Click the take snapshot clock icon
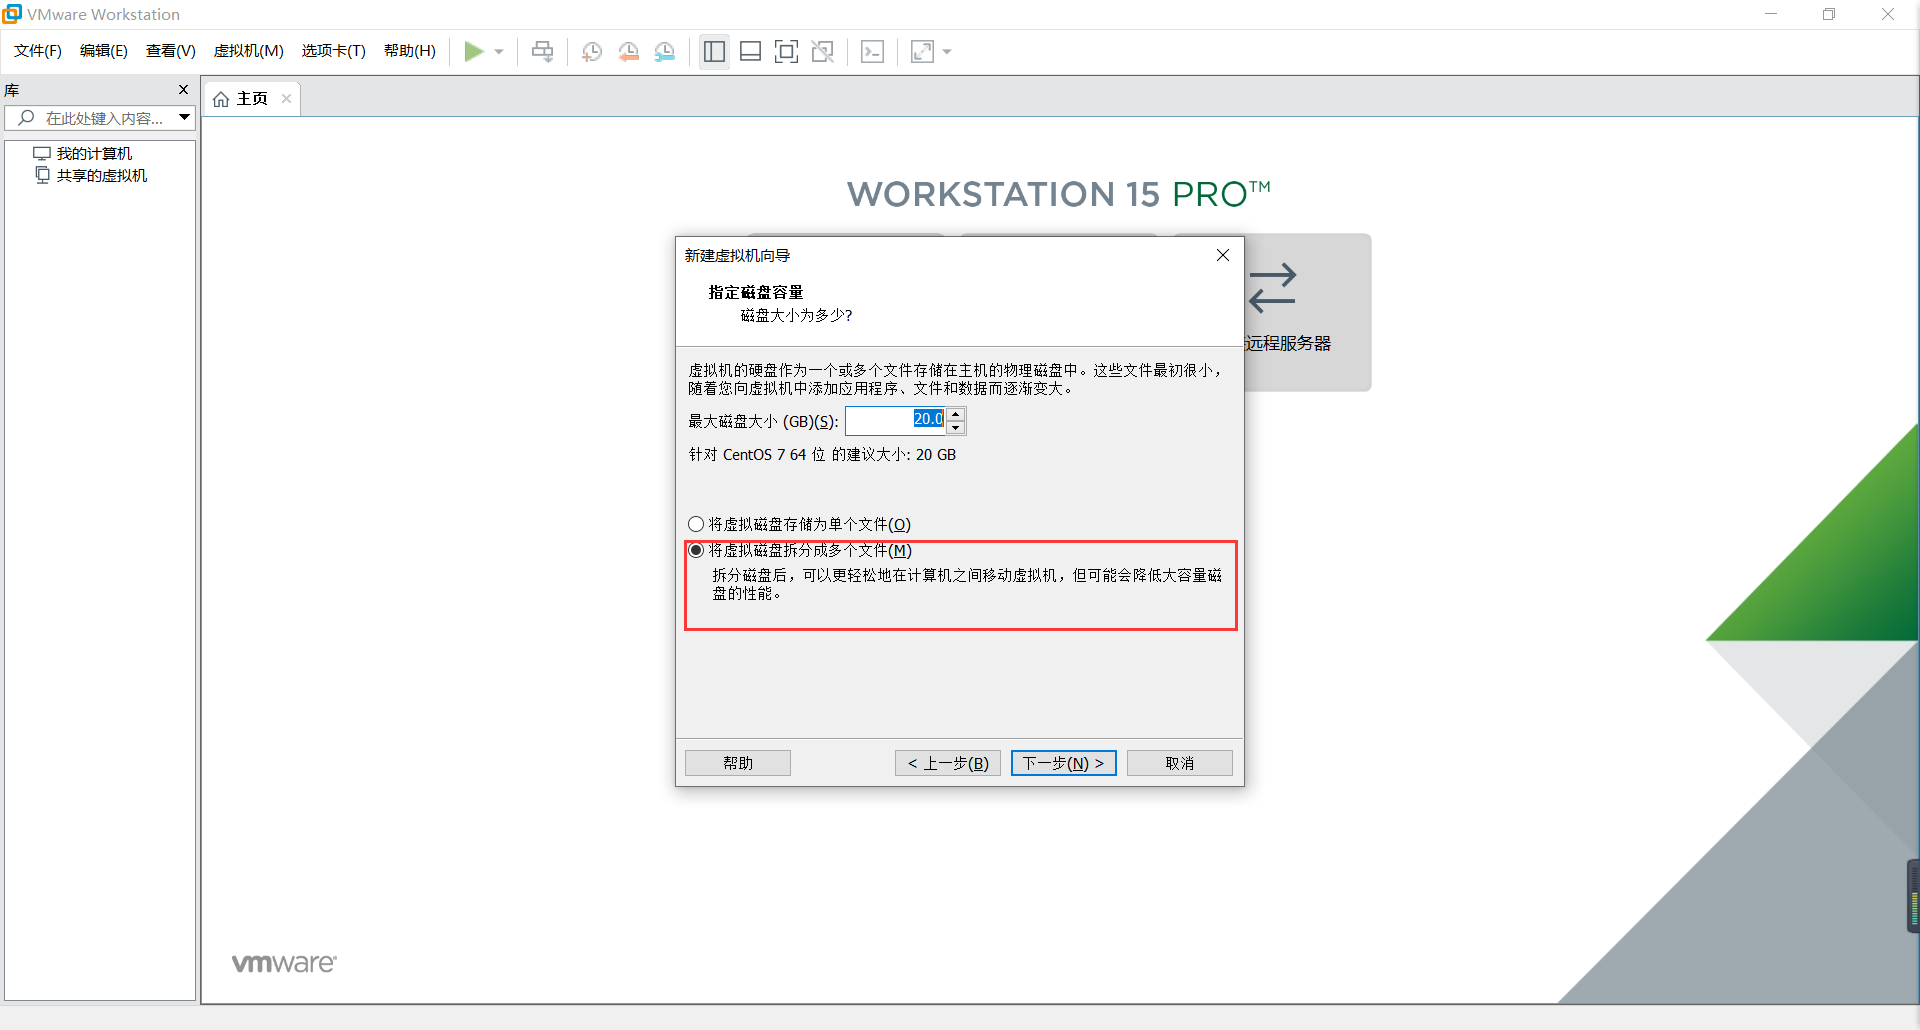Screen dimensions: 1920x1030 click(592, 51)
